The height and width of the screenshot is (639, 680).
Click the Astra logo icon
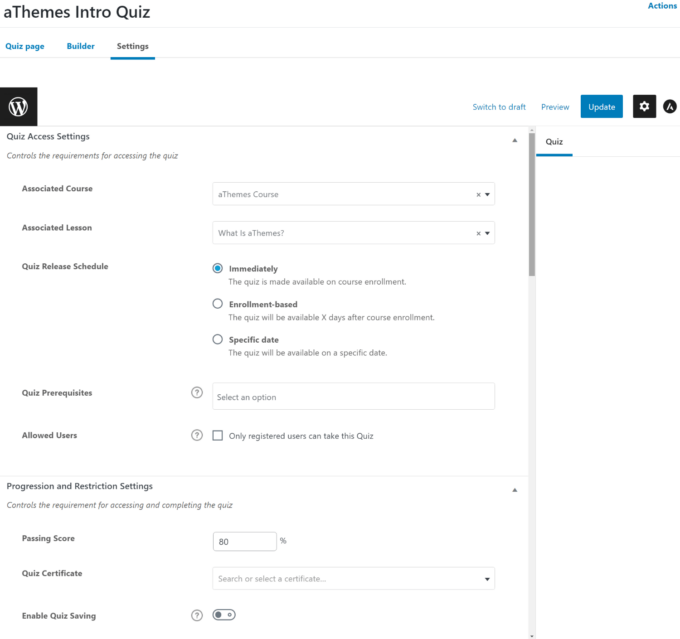tap(670, 106)
